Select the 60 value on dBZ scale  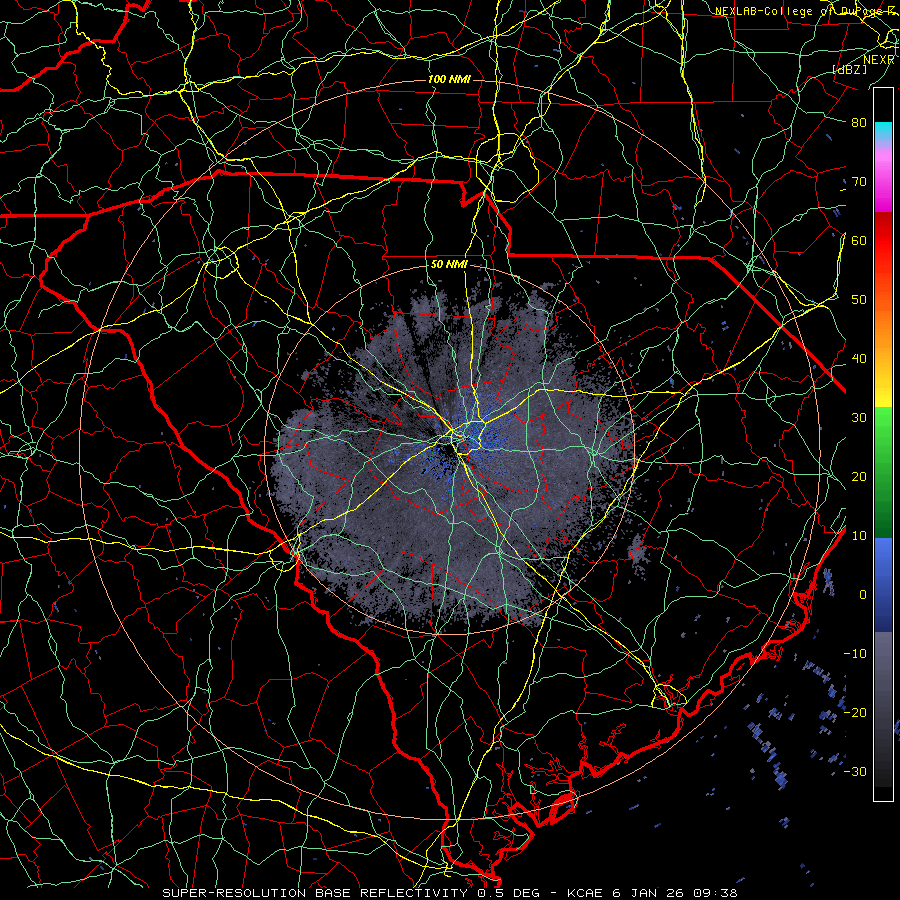tap(859, 241)
